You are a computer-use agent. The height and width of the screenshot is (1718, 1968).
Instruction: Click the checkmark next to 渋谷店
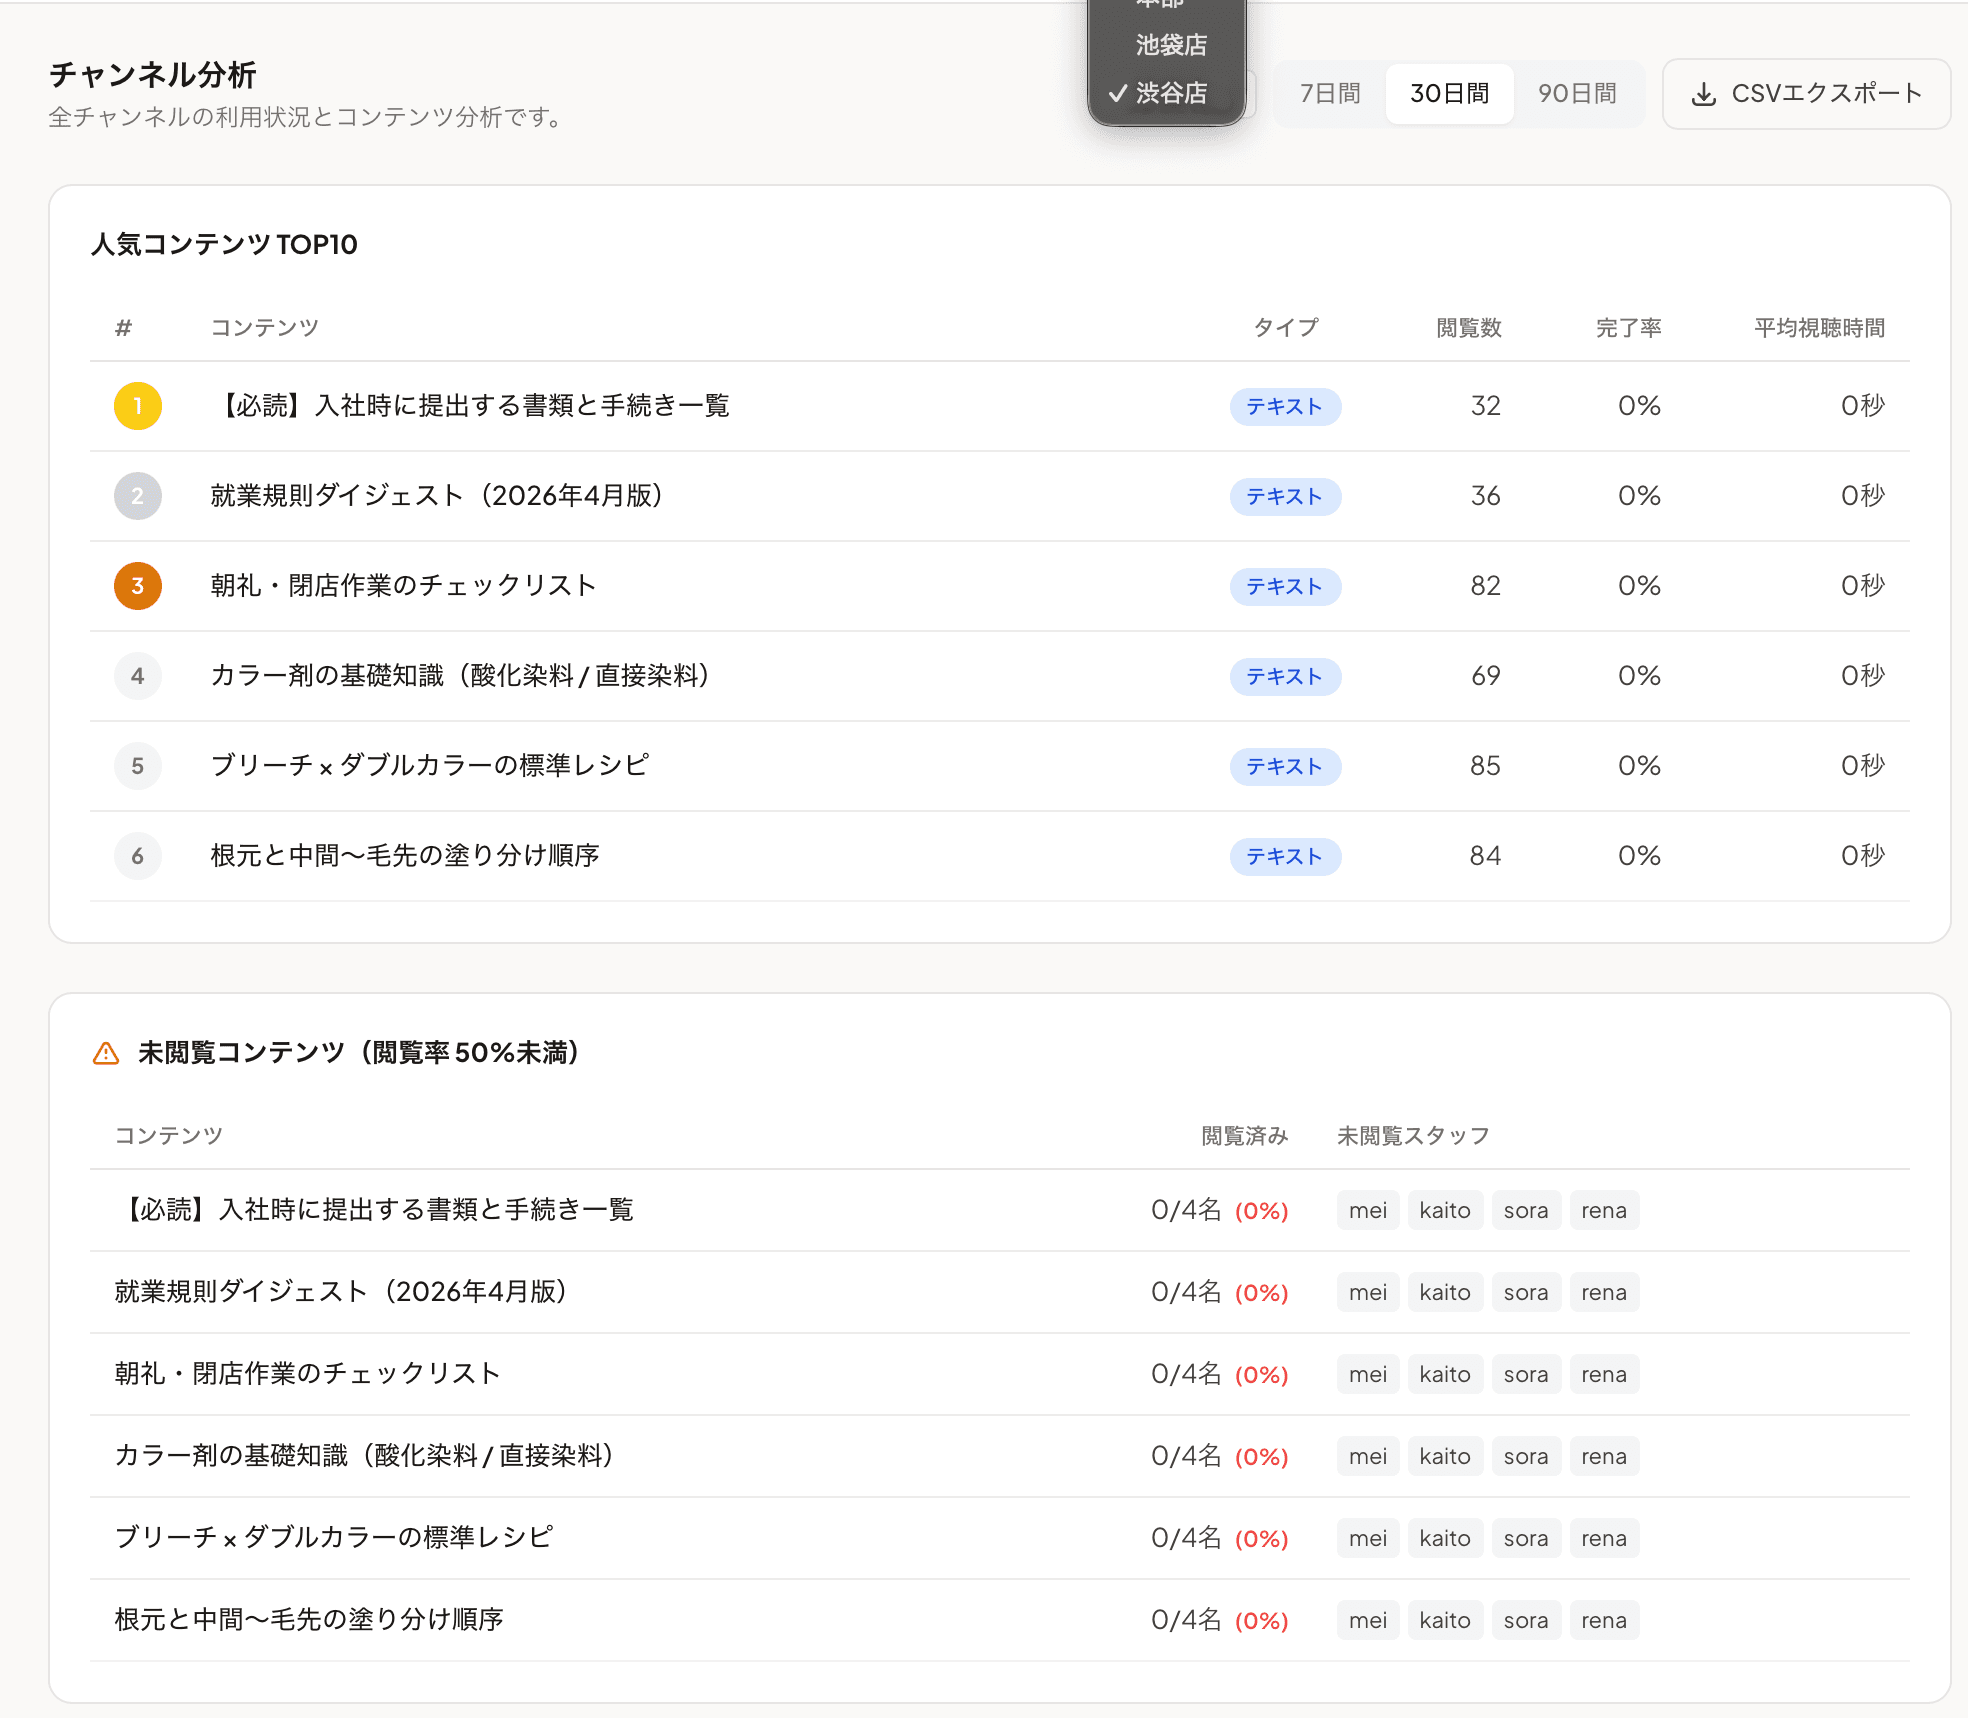1118,93
